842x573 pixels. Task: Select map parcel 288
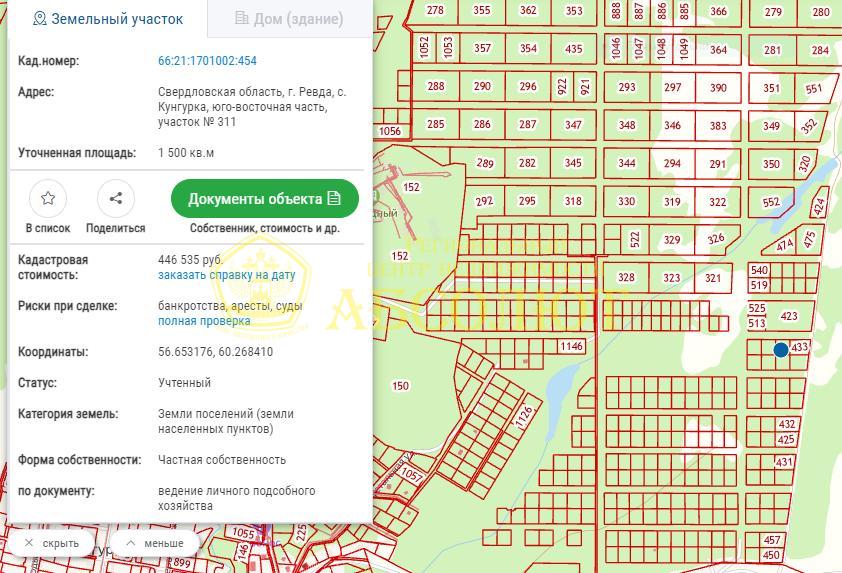(x=435, y=86)
